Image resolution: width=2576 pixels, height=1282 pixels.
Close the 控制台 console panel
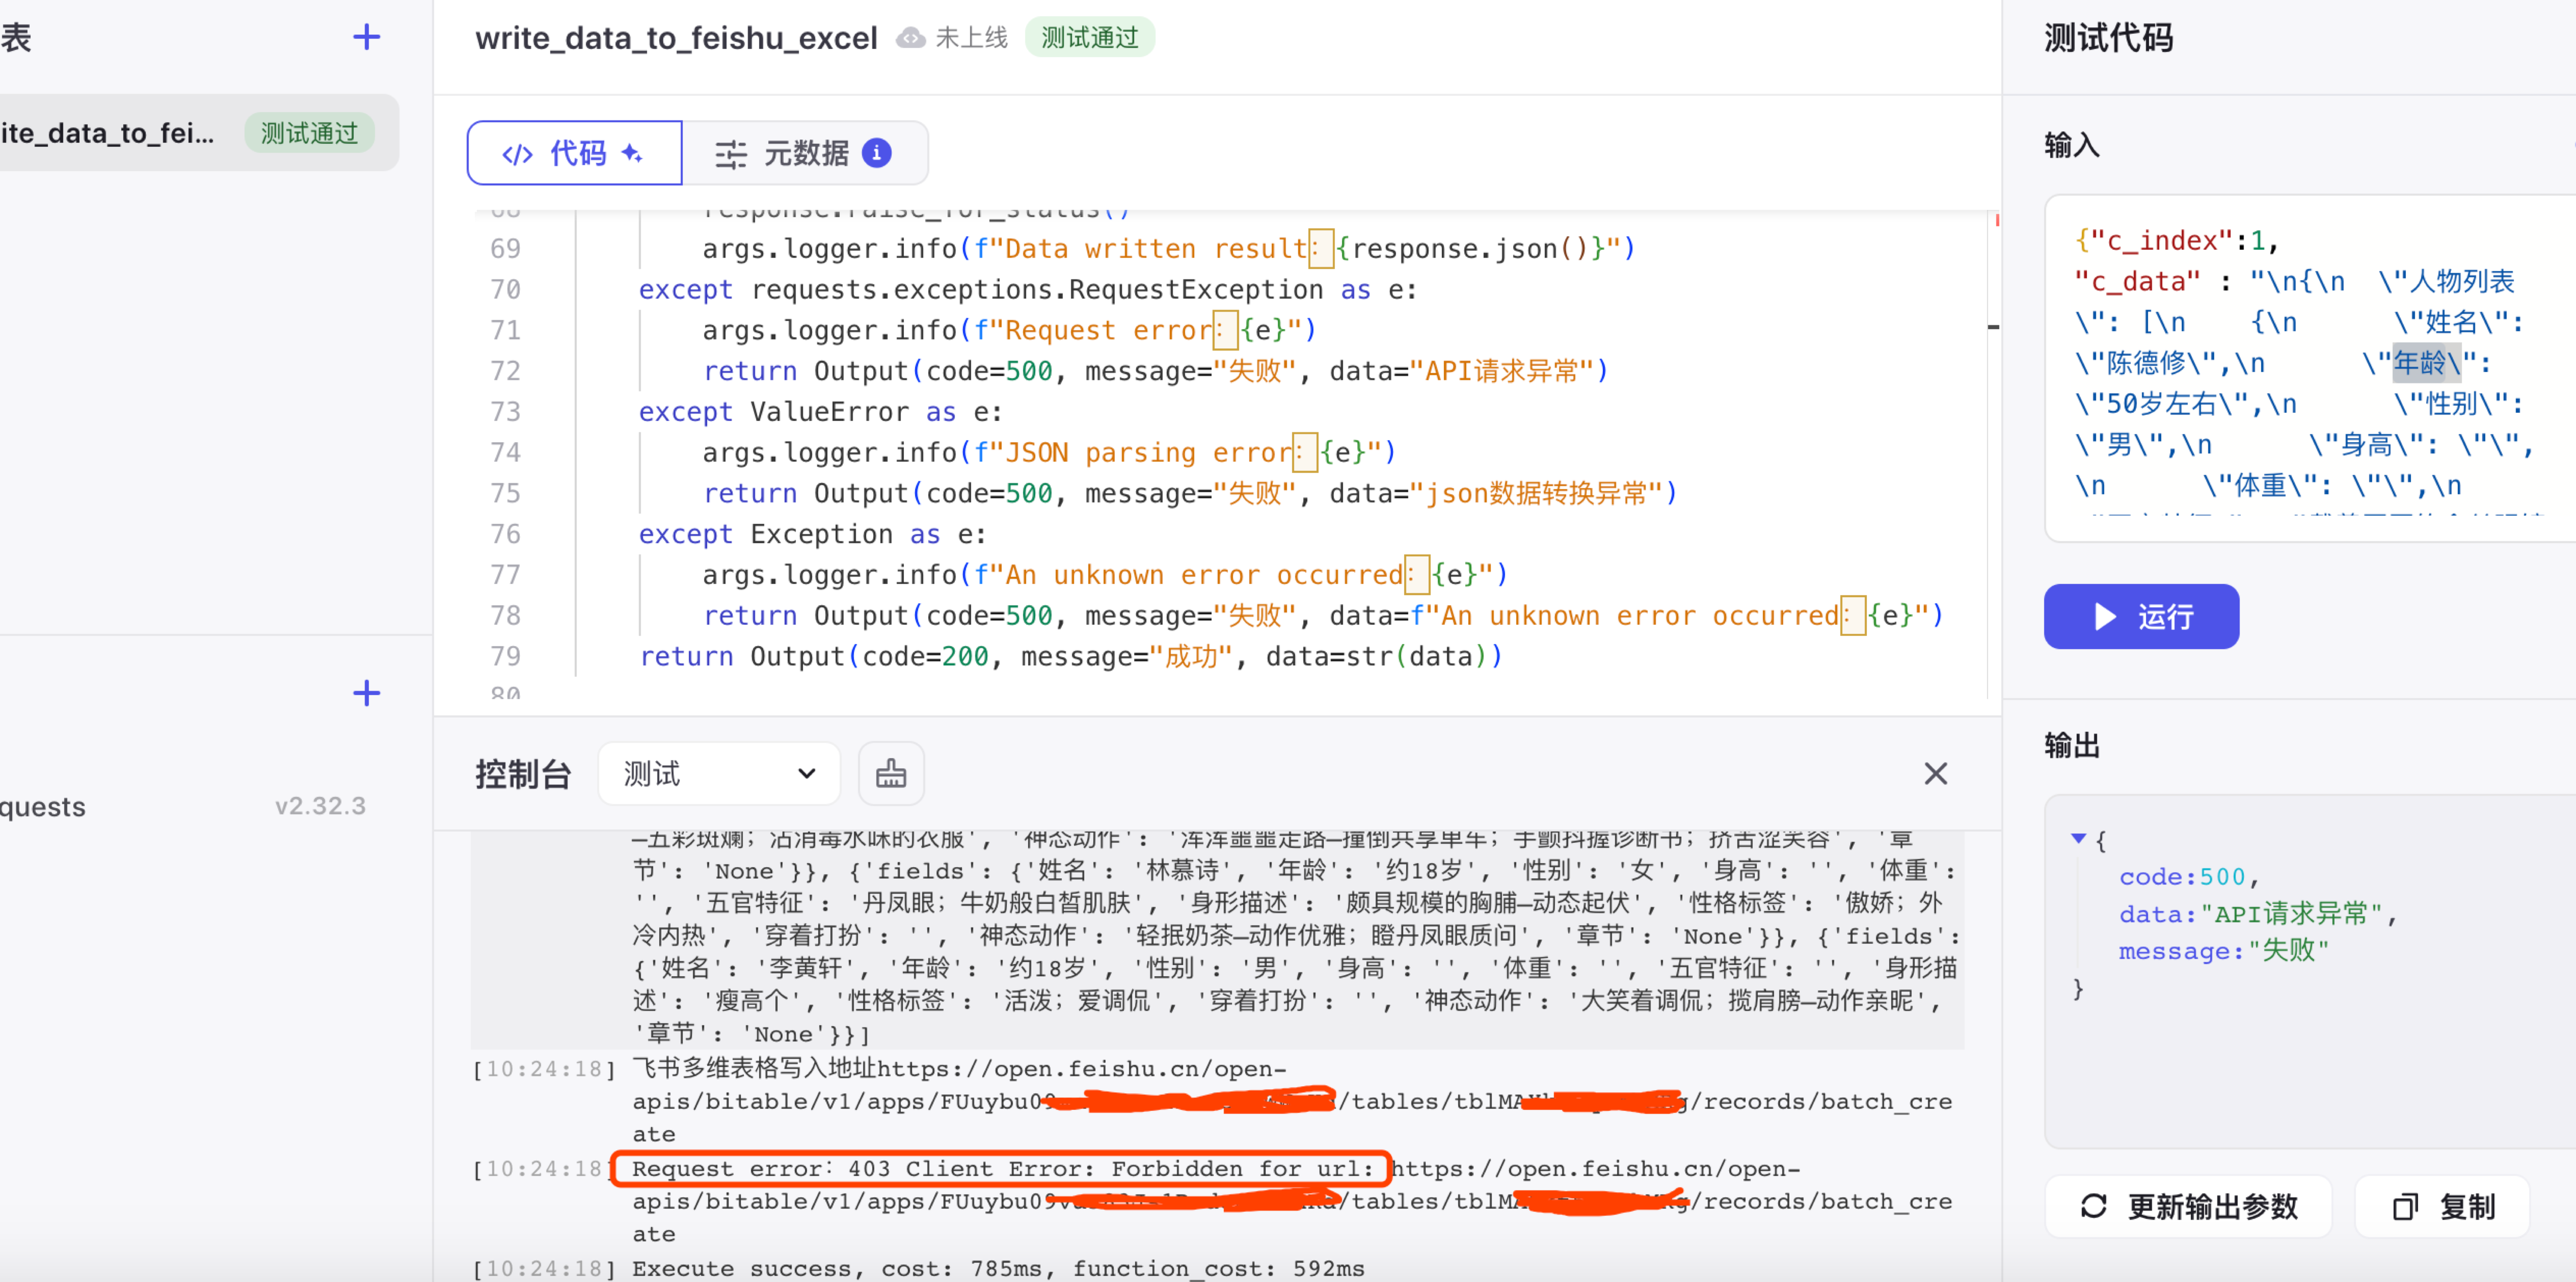(1935, 773)
